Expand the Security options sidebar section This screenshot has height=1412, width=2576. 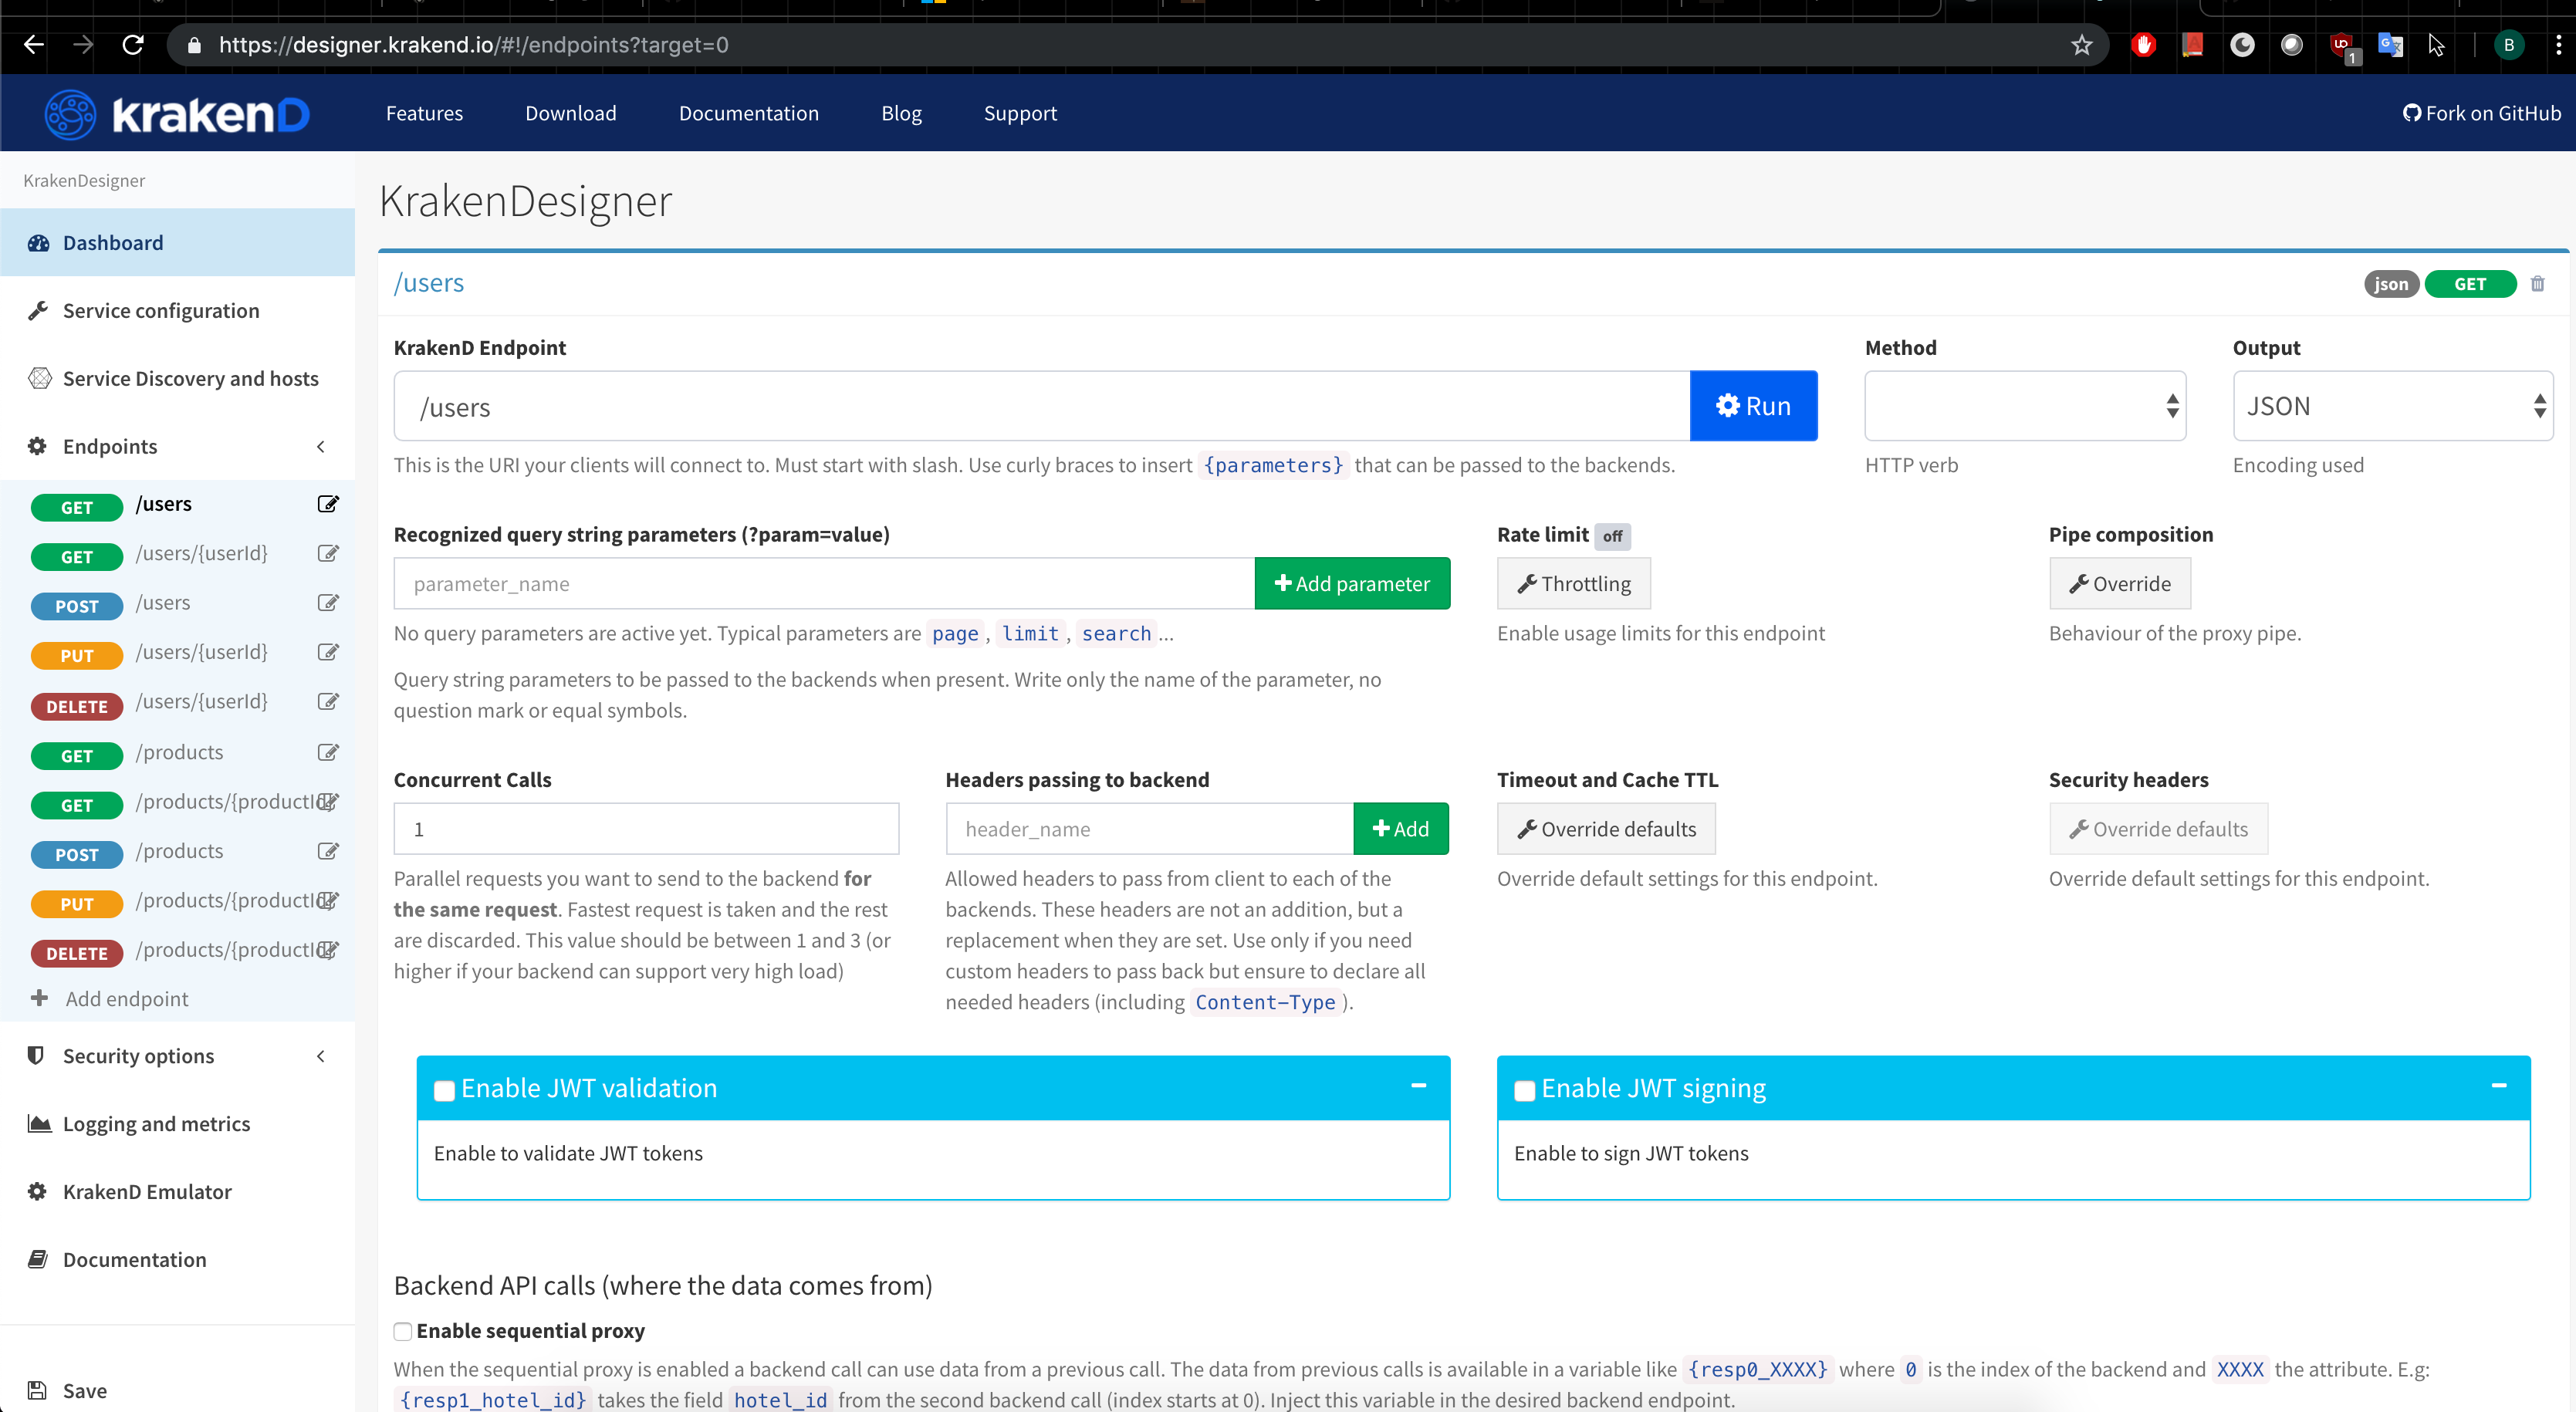pyautogui.click(x=321, y=1056)
